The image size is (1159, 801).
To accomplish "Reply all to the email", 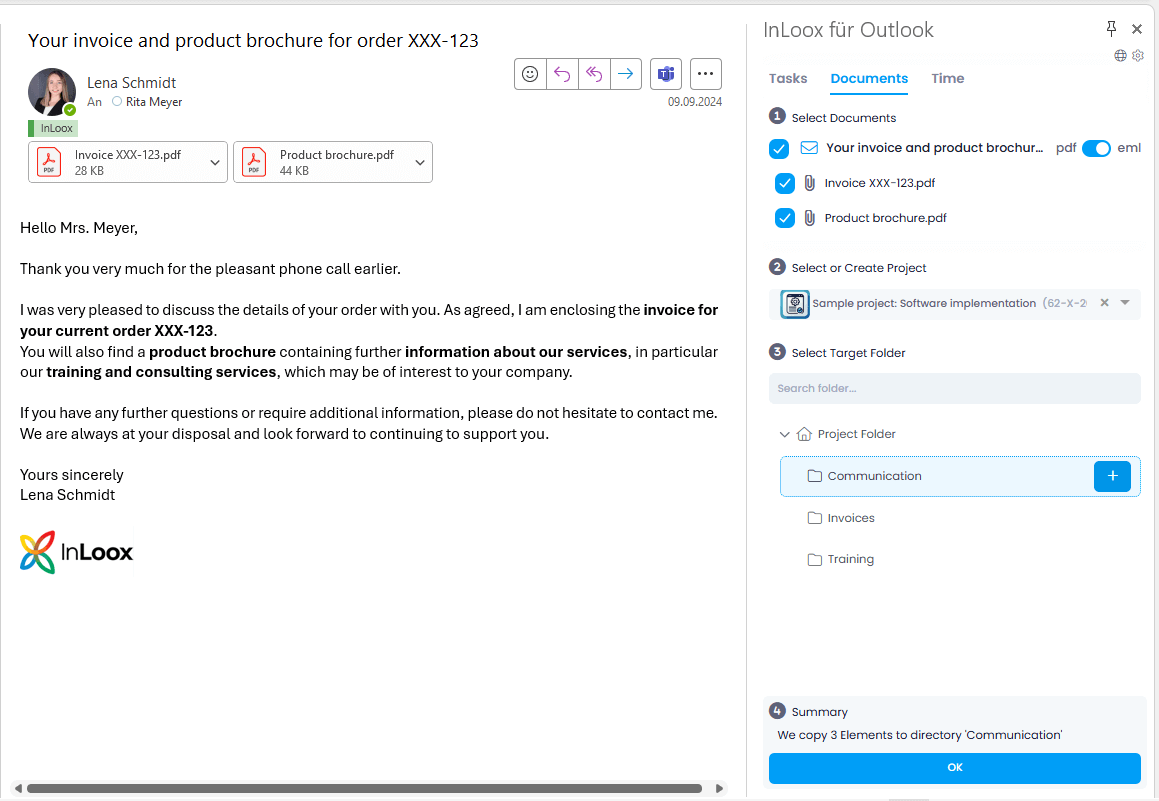I will [594, 73].
